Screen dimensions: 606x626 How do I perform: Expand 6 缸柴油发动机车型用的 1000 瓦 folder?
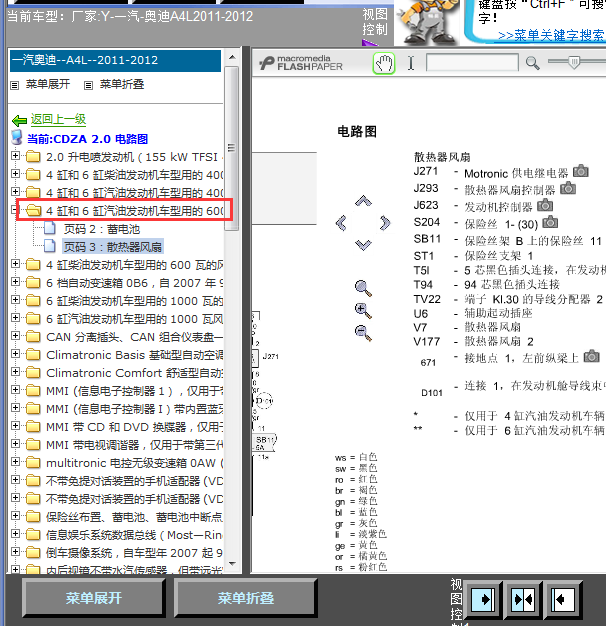pyautogui.click(x=15, y=299)
